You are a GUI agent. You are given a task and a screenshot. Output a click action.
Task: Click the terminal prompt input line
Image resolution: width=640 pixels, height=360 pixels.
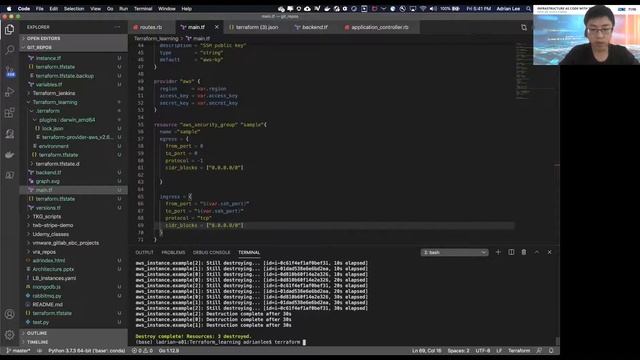220,342
